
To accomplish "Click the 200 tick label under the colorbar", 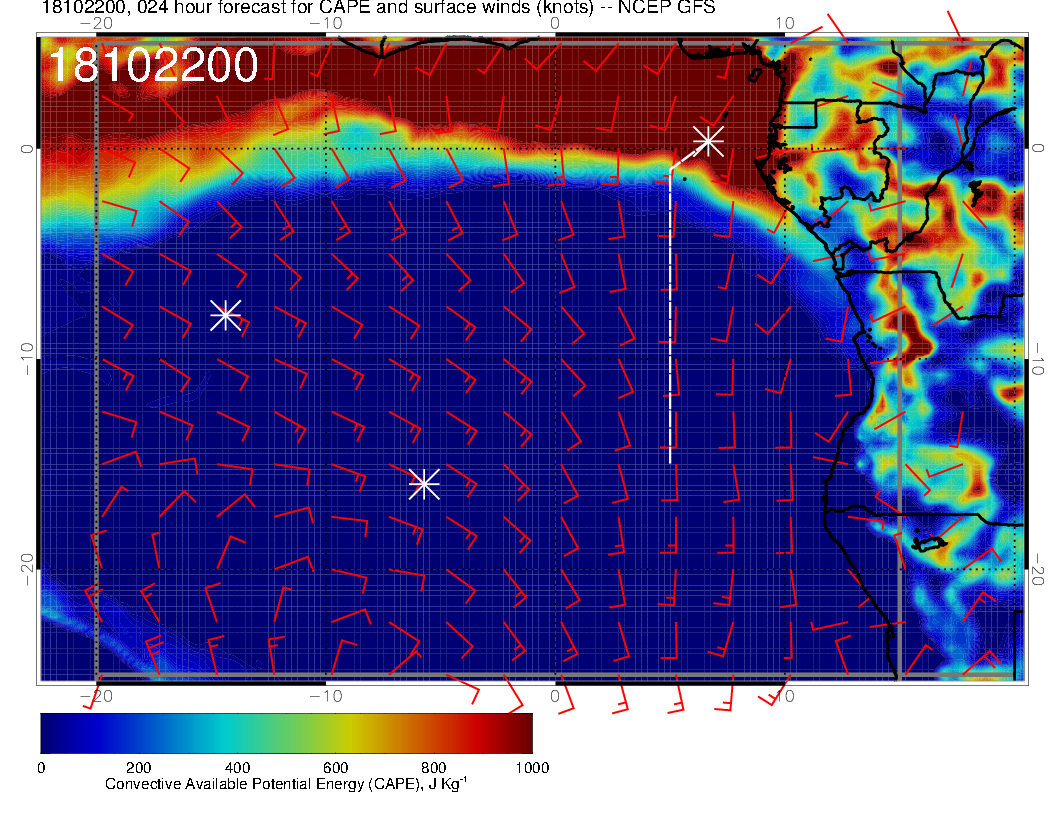I will click(x=138, y=768).
